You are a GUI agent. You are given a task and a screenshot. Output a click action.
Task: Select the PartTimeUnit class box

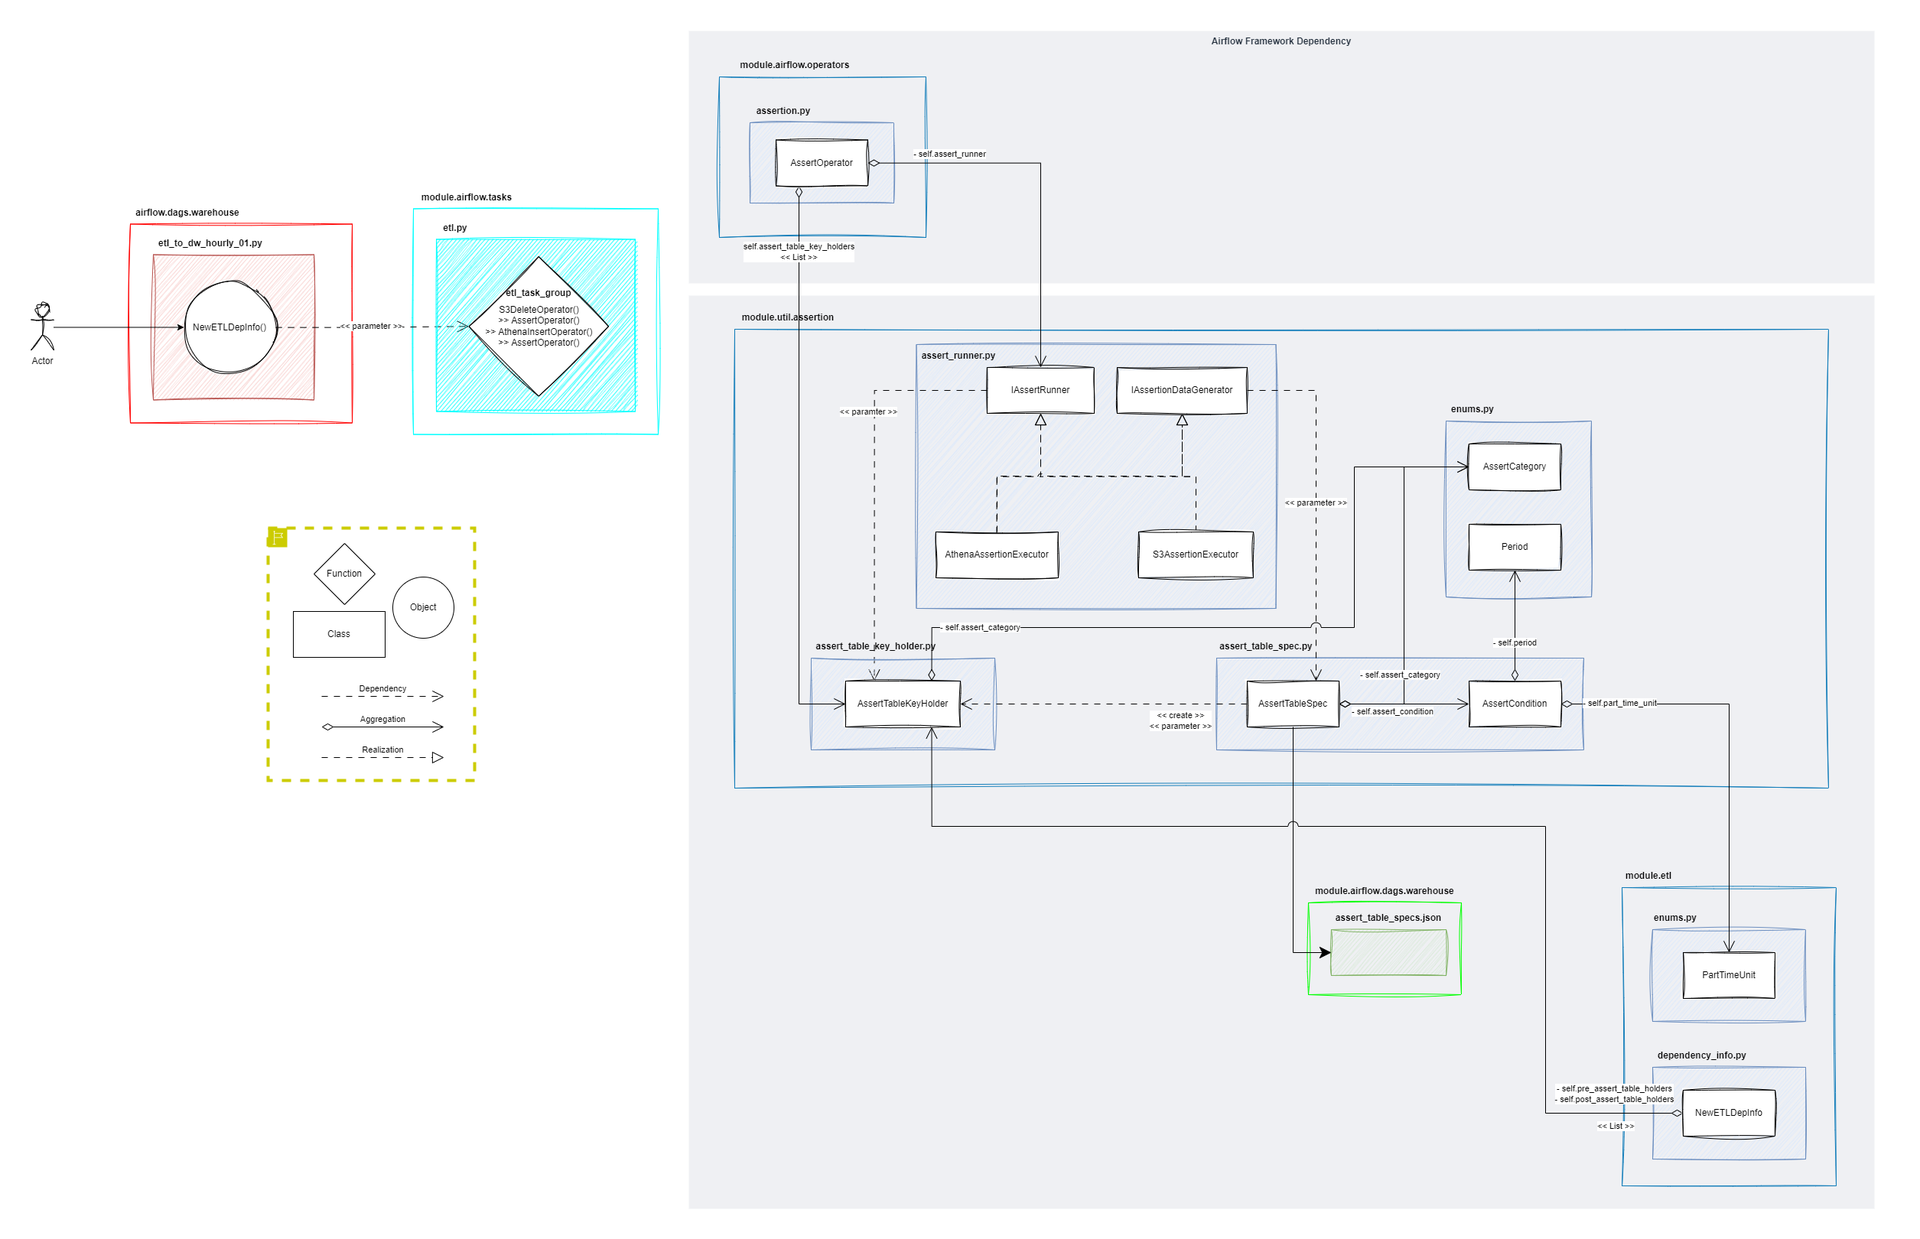1728,975
